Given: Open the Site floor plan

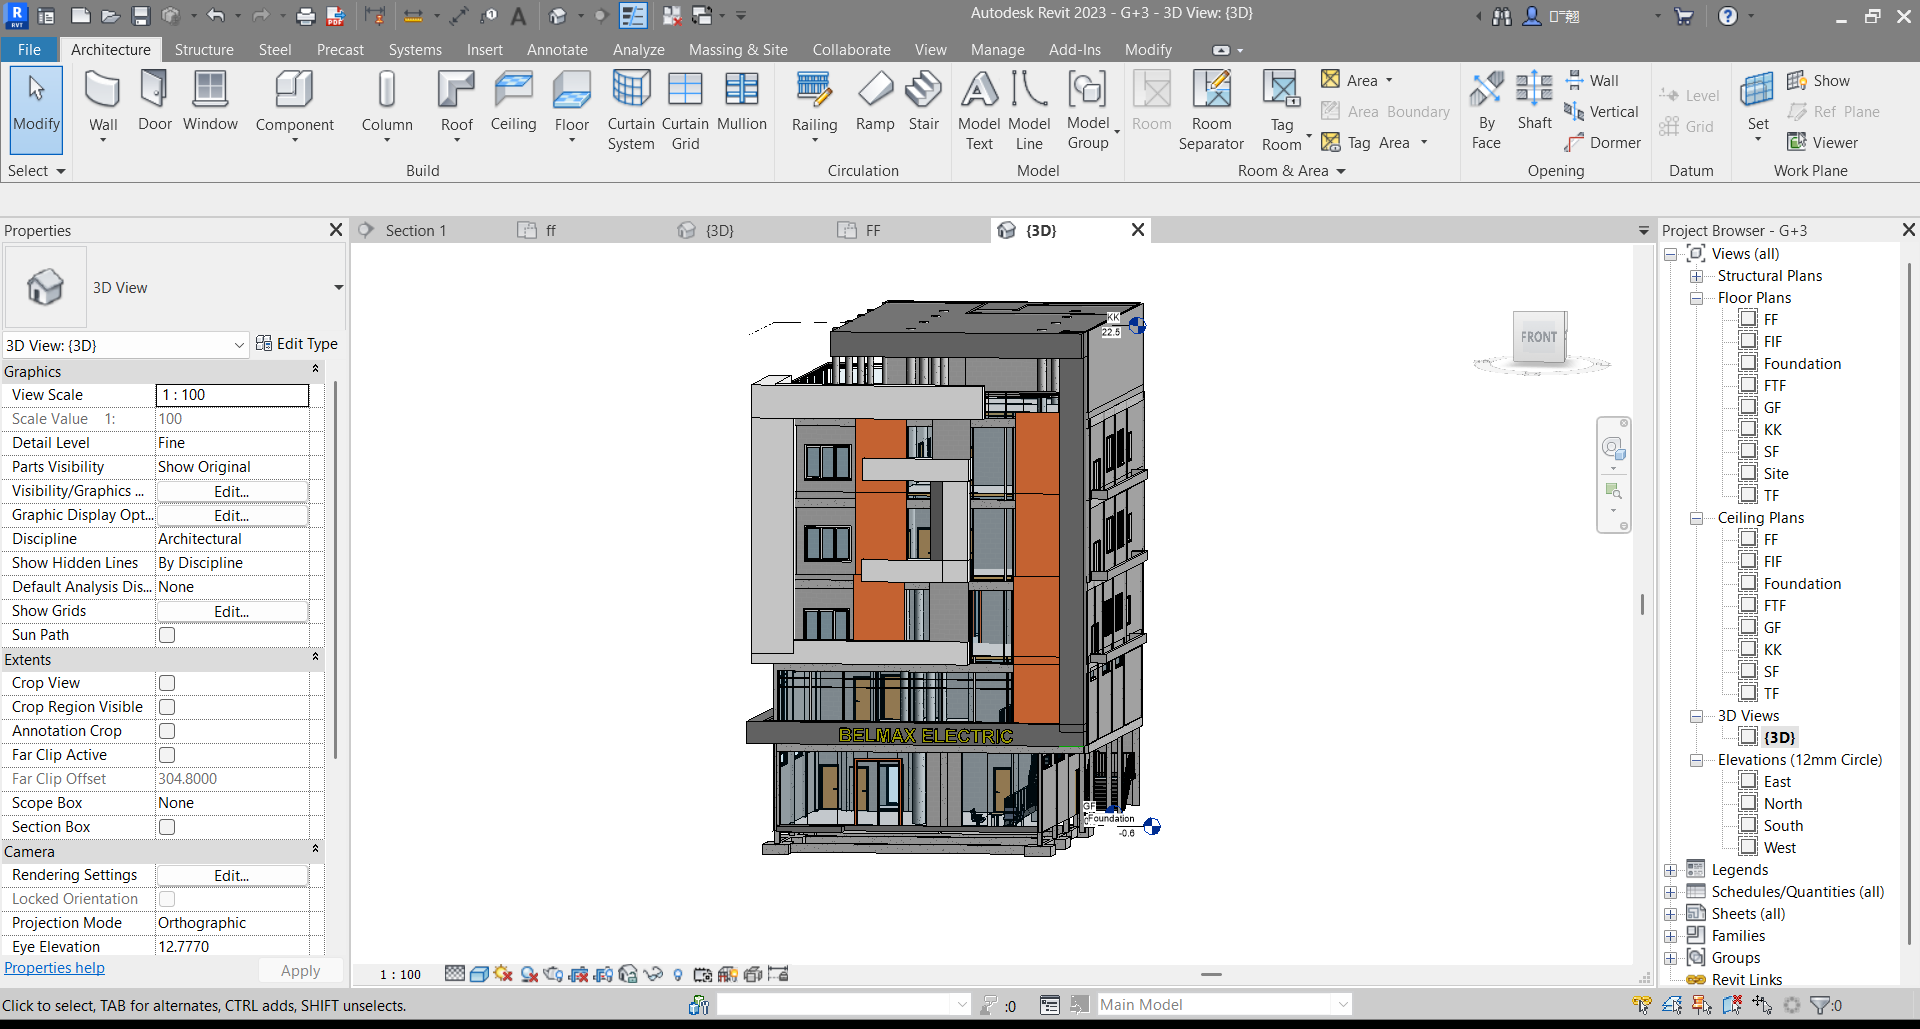Looking at the screenshot, I should click(x=1776, y=474).
